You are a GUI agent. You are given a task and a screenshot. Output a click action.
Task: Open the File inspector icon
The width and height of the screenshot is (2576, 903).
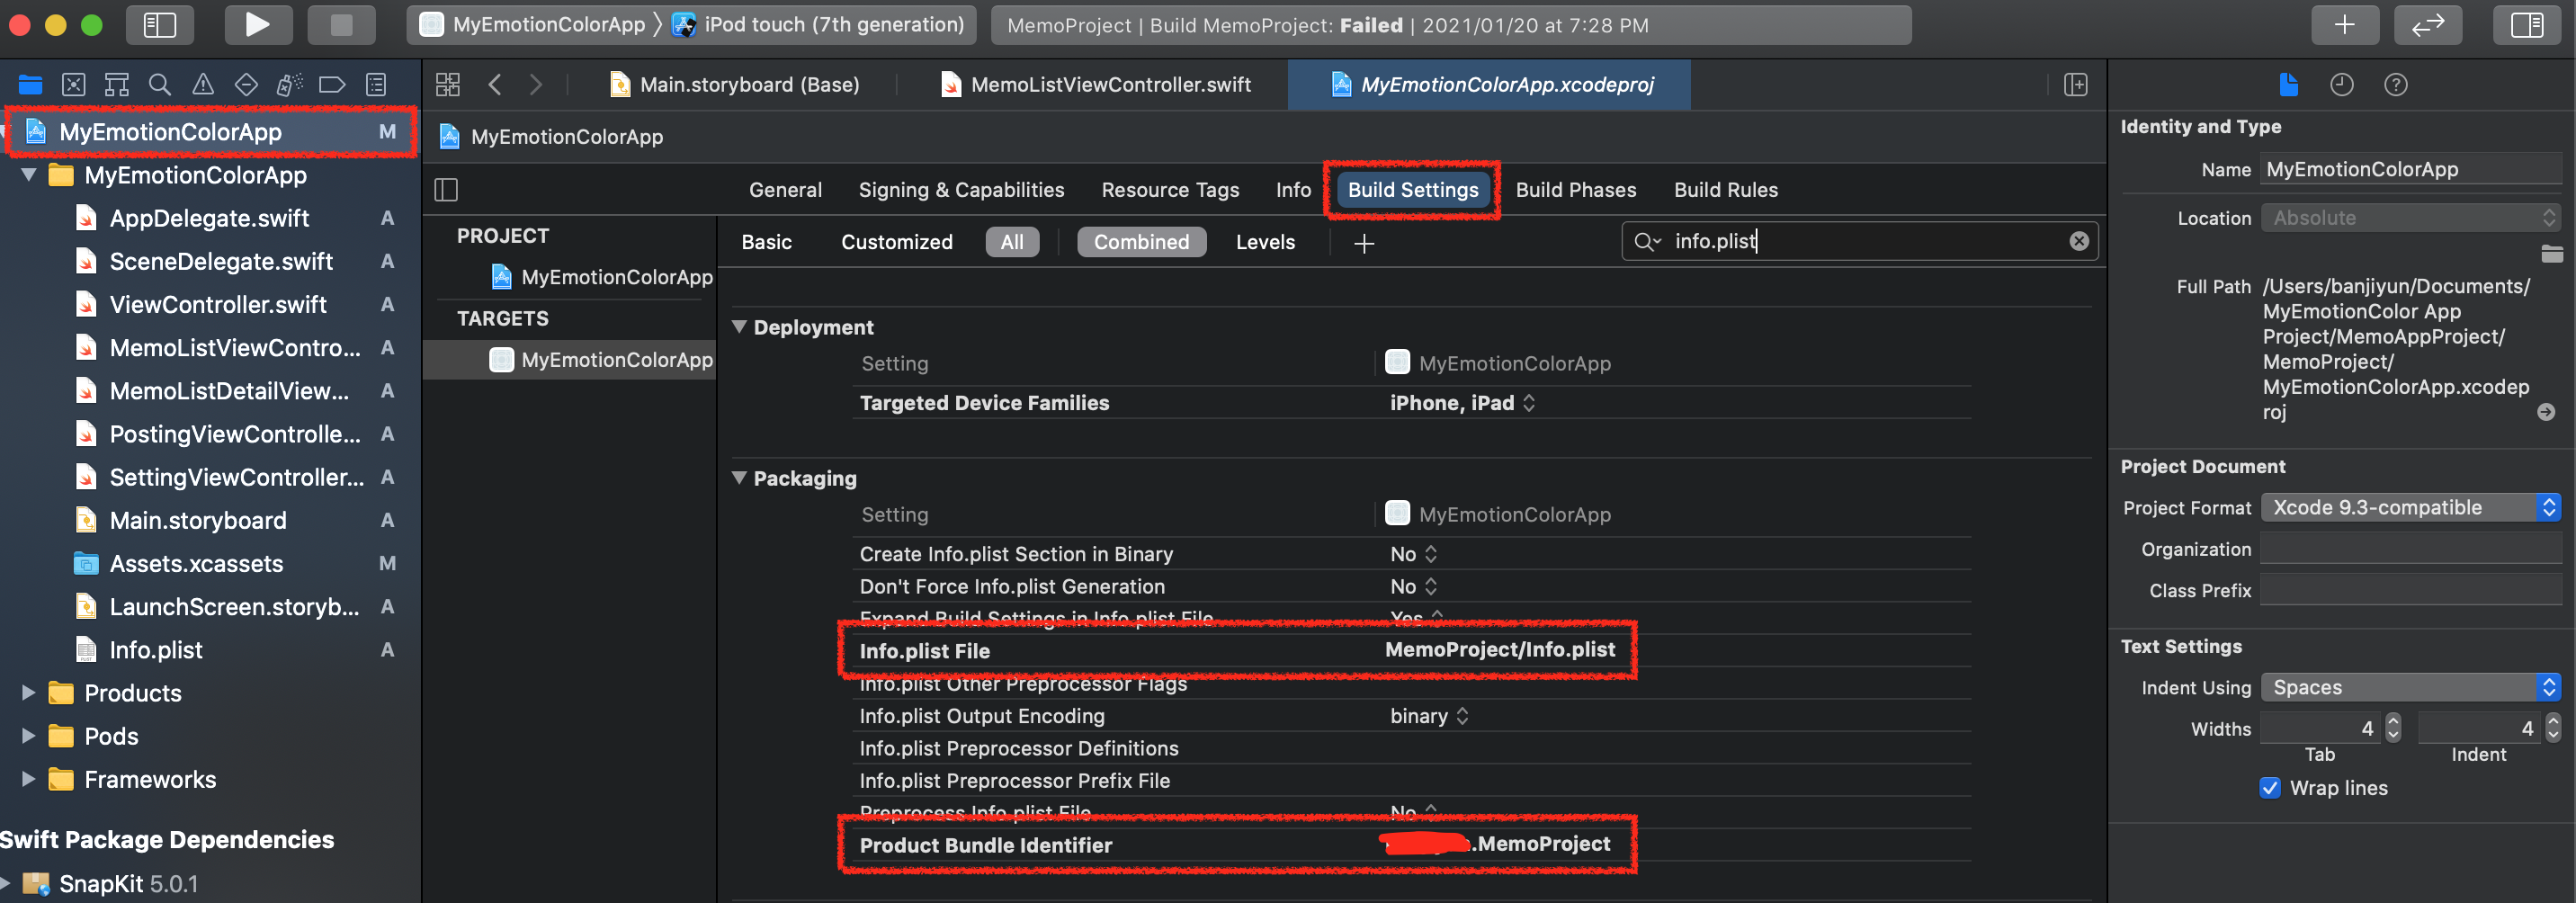pyautogui.click(x=2288, y=85)
